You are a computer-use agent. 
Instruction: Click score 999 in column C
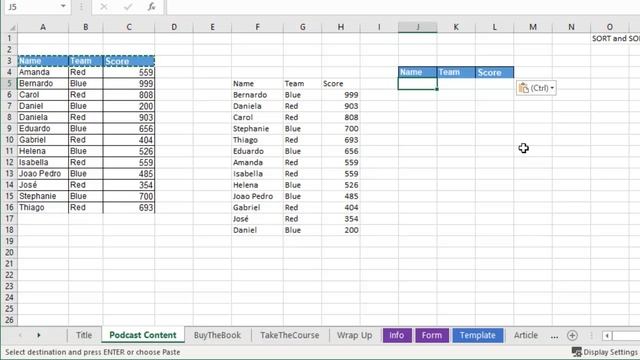pyautogui.click(x=129, y=84)
